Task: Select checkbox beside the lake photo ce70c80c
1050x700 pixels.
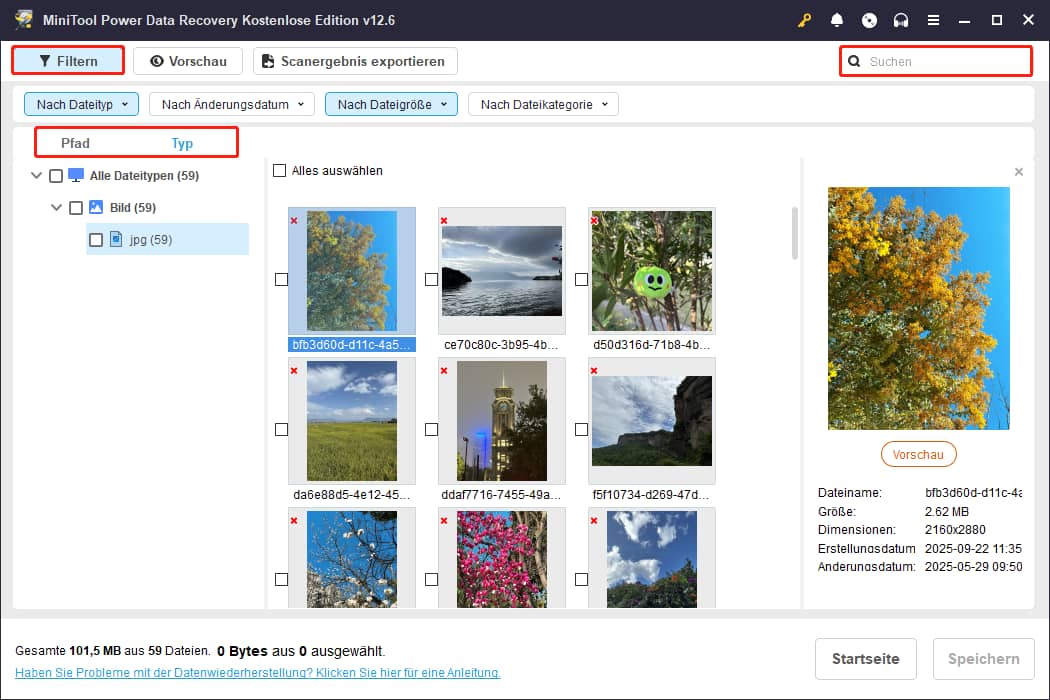Action: click(431, 279)
